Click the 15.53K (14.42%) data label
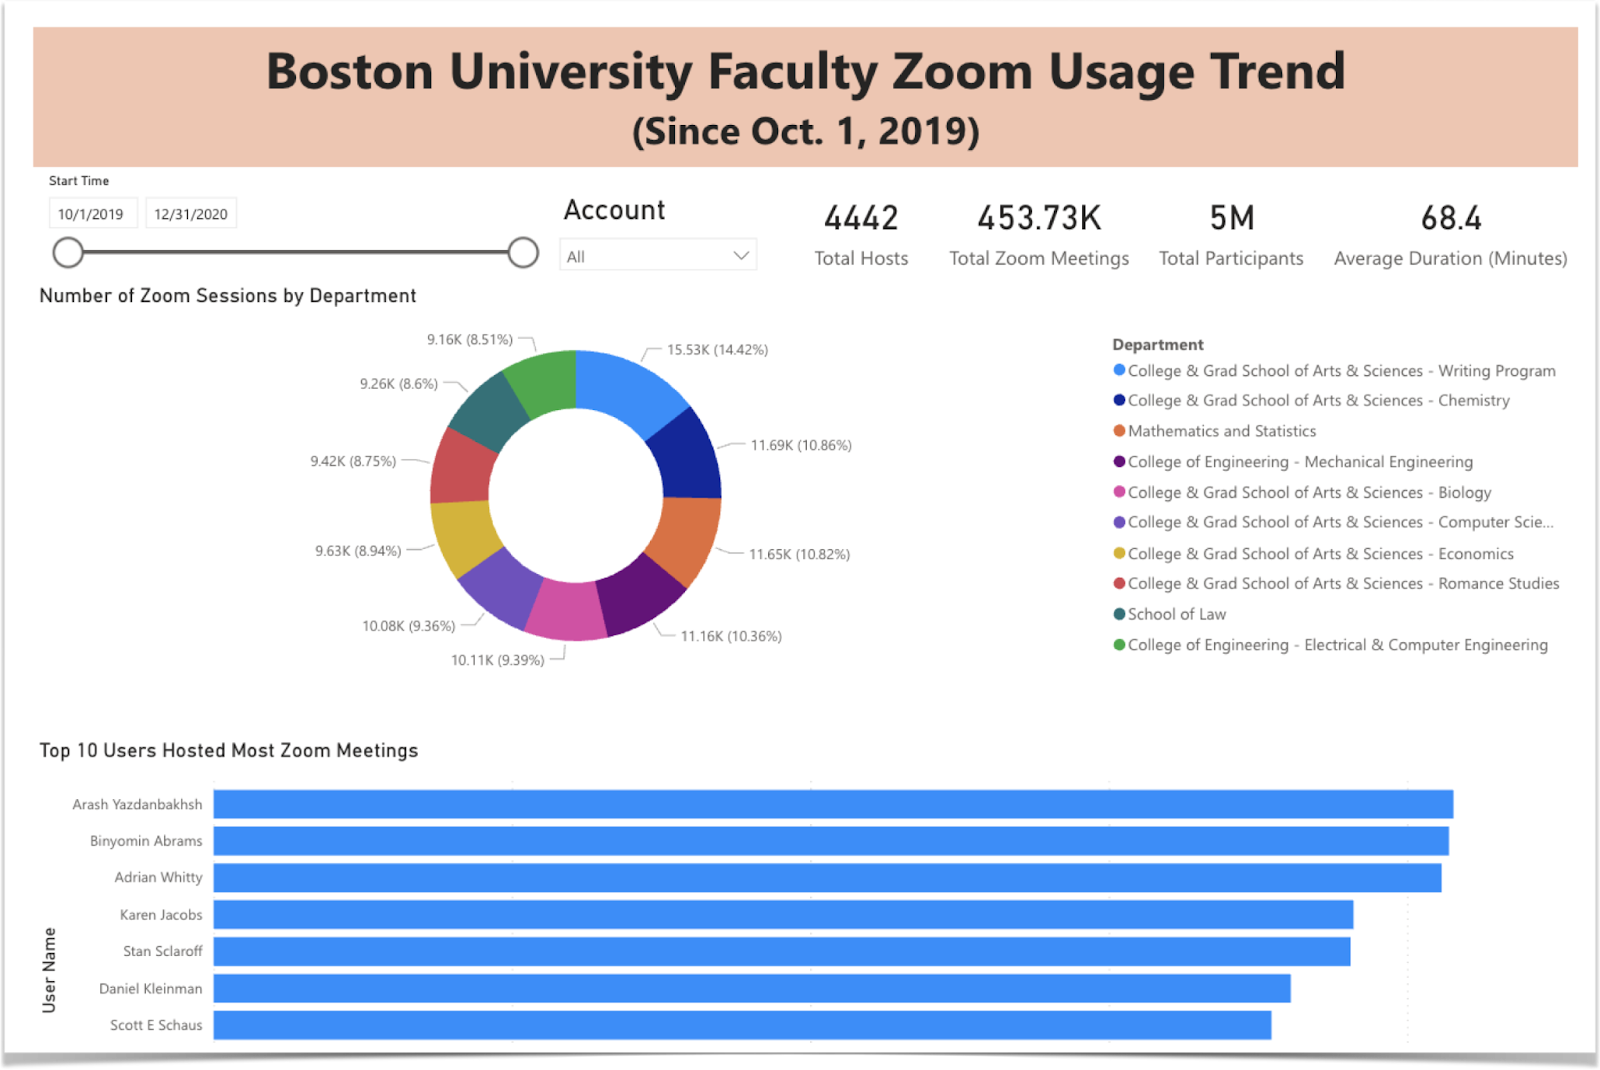This screenshot has height=1070, width=1600. 717,350
